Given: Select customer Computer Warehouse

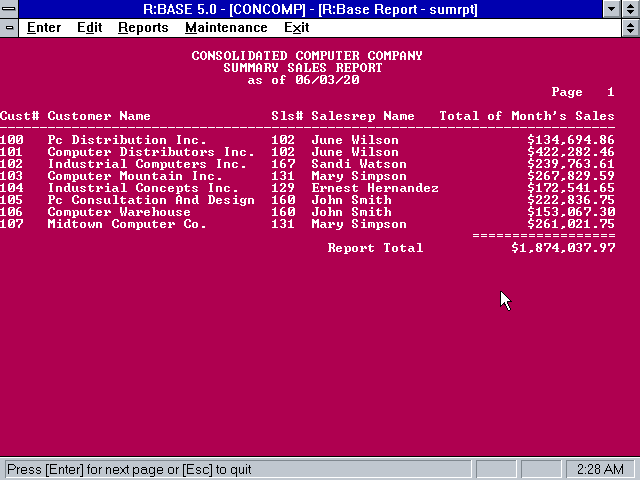Looking at the screenshot, I should (119, 212).
